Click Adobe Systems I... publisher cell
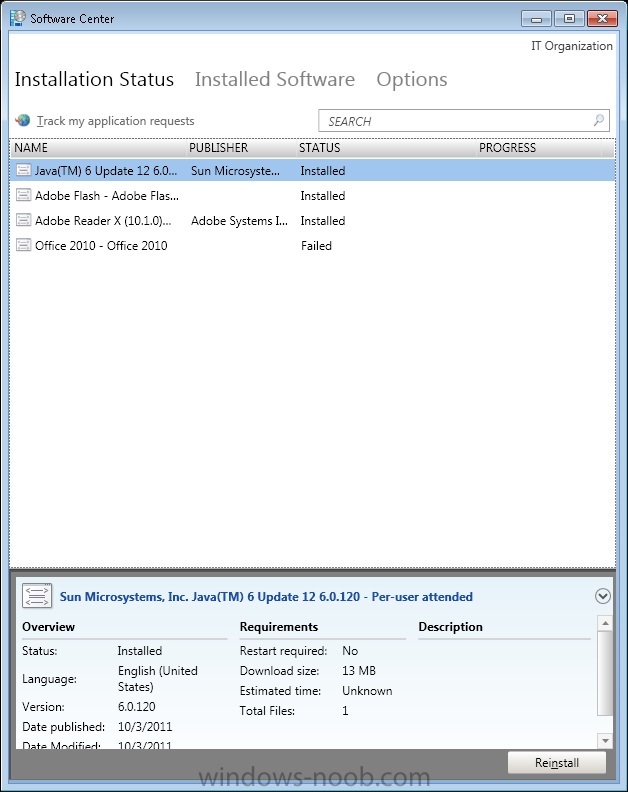628x792 pixels. [239, 221]
